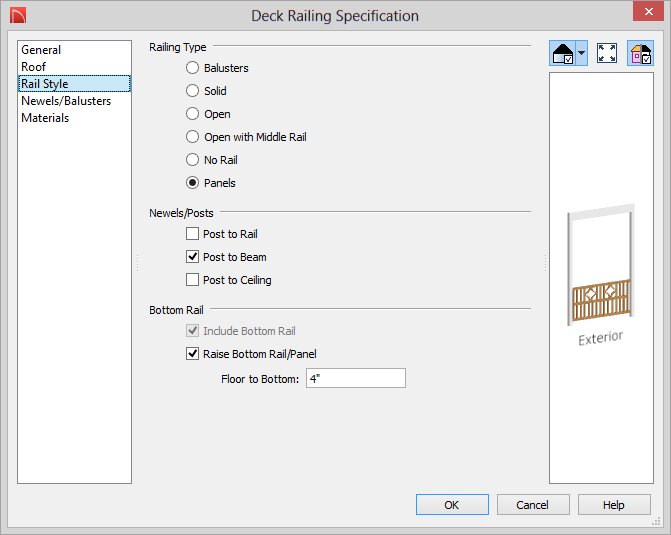Viewport: 671px width, 535px height.
Task: Choose the Solid railing type
Action: pos(193,91)
